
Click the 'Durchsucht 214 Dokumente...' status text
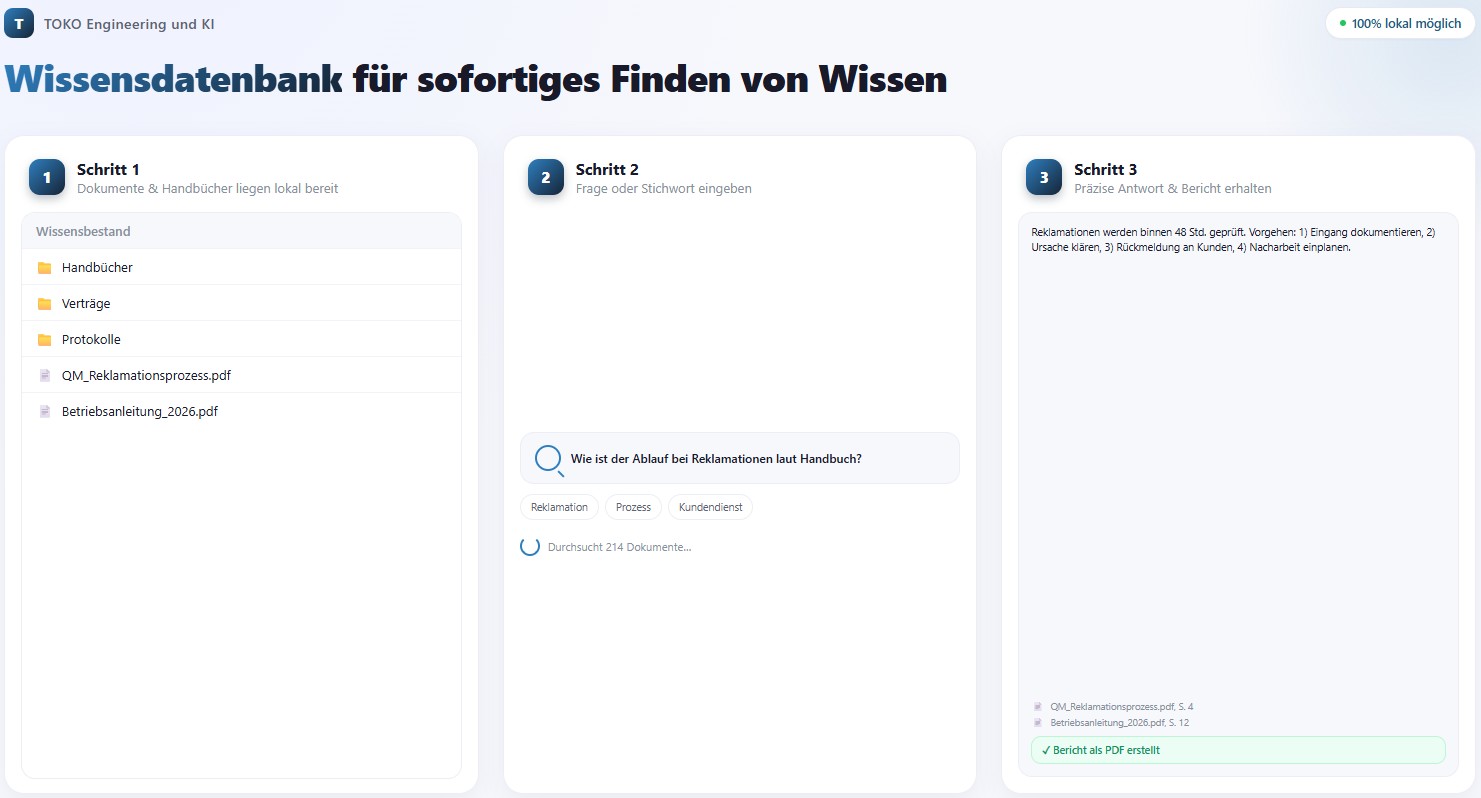point(619,547)
